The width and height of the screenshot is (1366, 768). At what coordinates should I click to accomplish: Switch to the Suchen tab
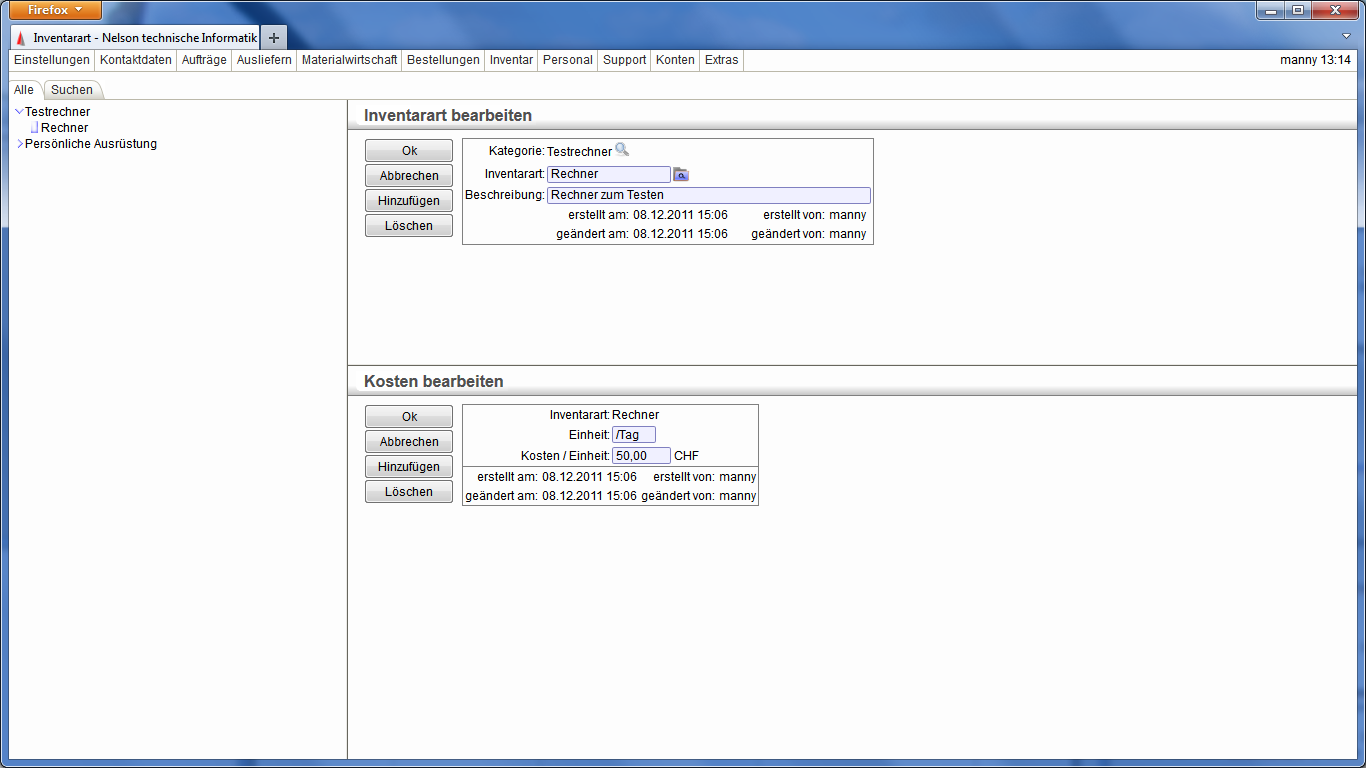(x=72, y=90)
